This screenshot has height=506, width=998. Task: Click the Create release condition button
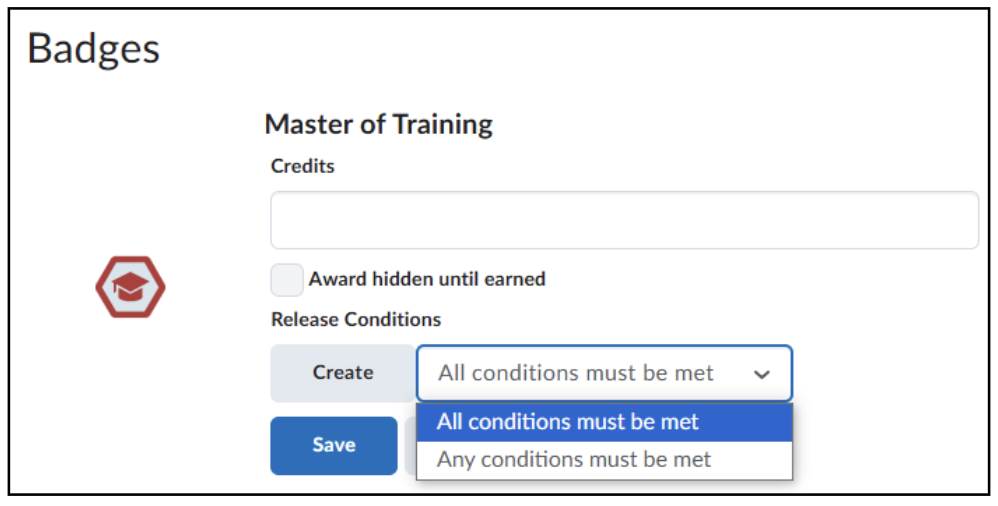click(343, 373)
